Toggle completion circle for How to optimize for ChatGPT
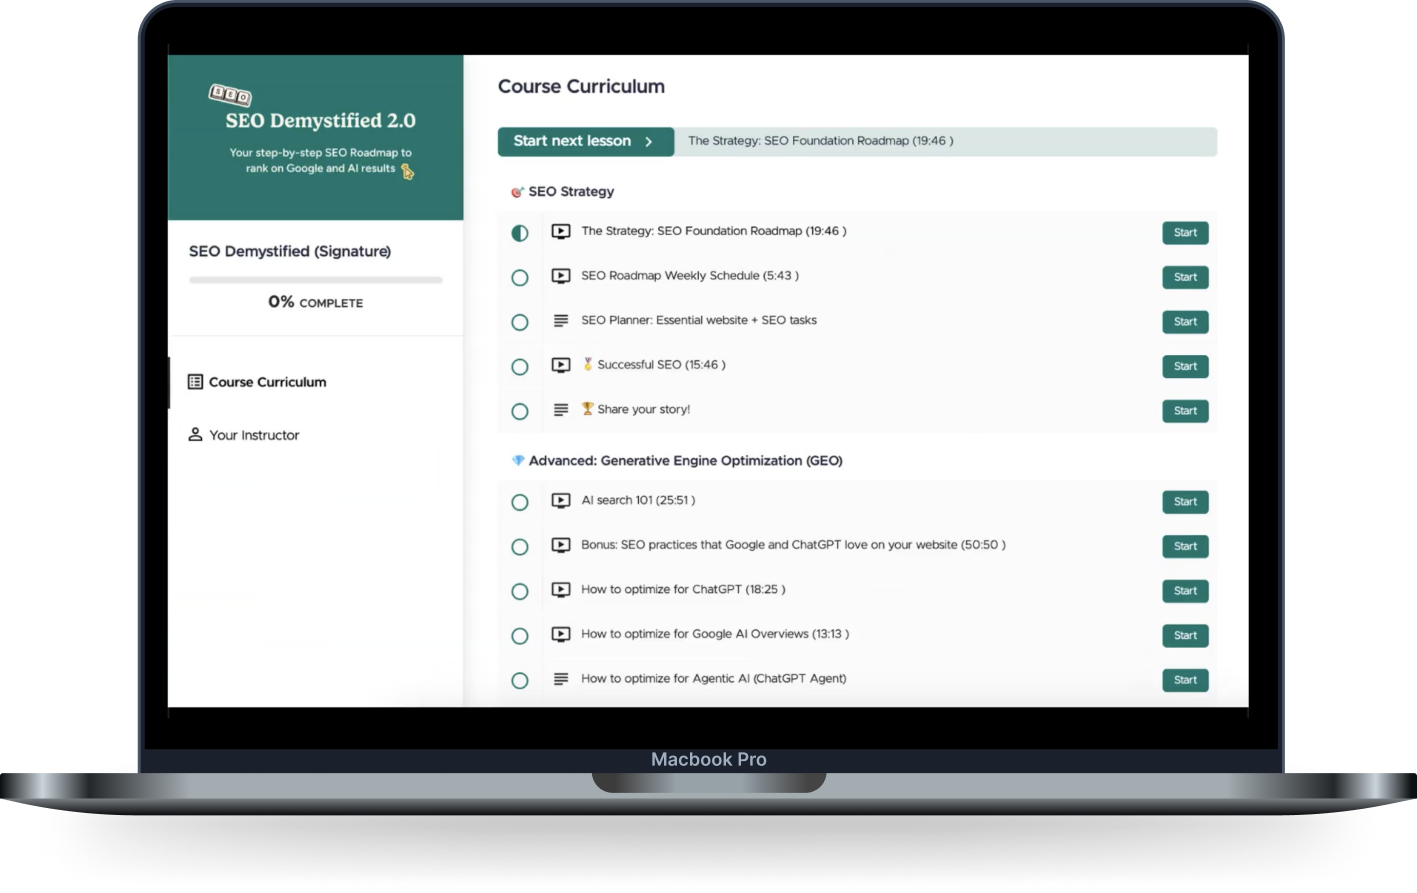1417x893 pixels. [x=520, y=591]
